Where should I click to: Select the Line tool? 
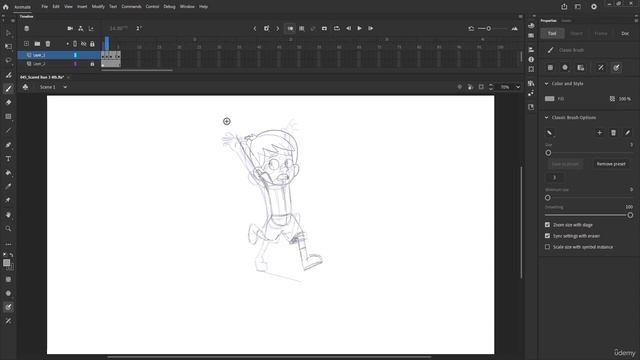[8, 131]
